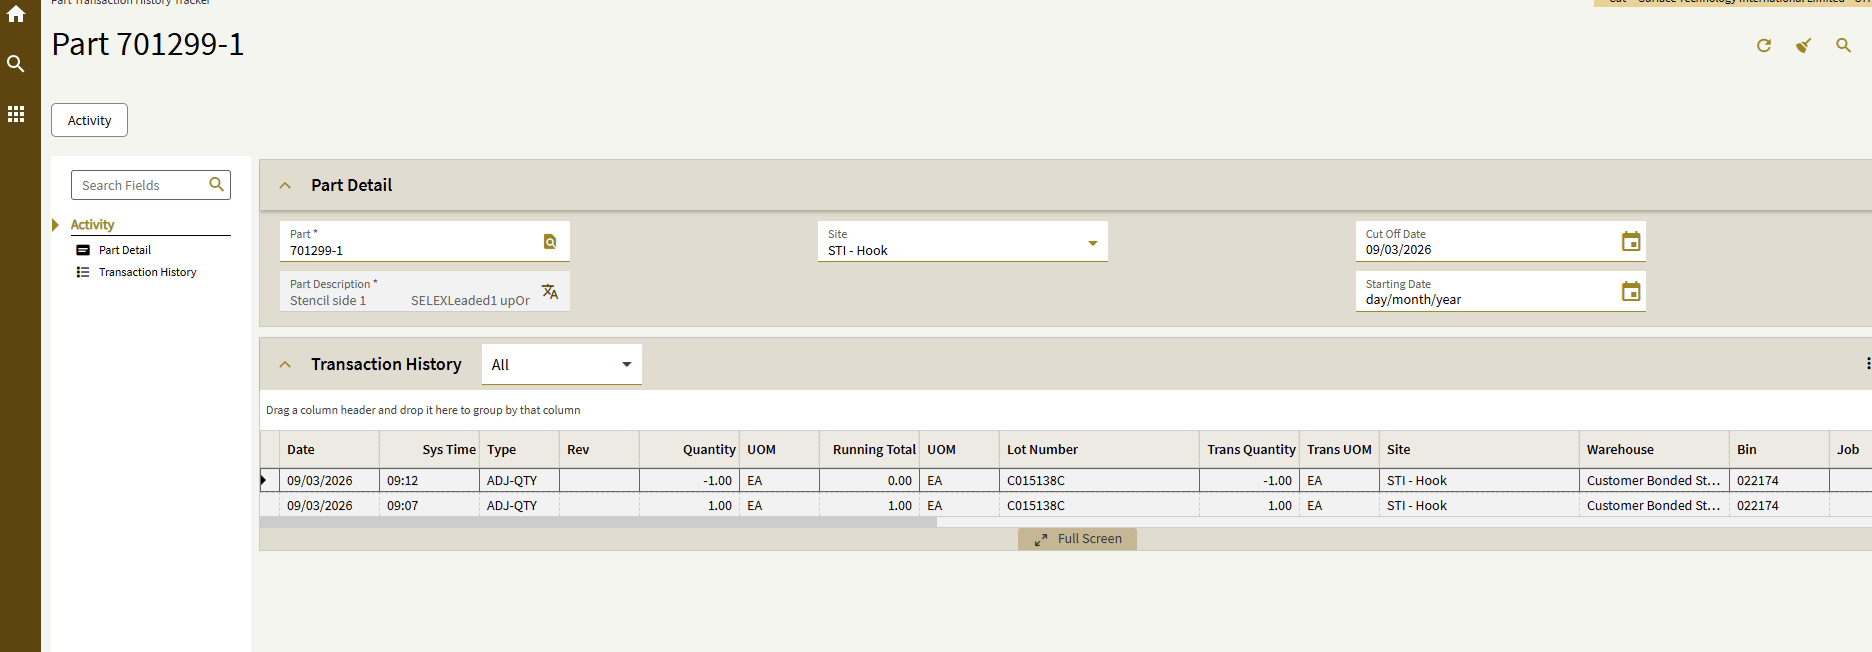
Task: Sort by Sys Time column header
Action: 430,450
